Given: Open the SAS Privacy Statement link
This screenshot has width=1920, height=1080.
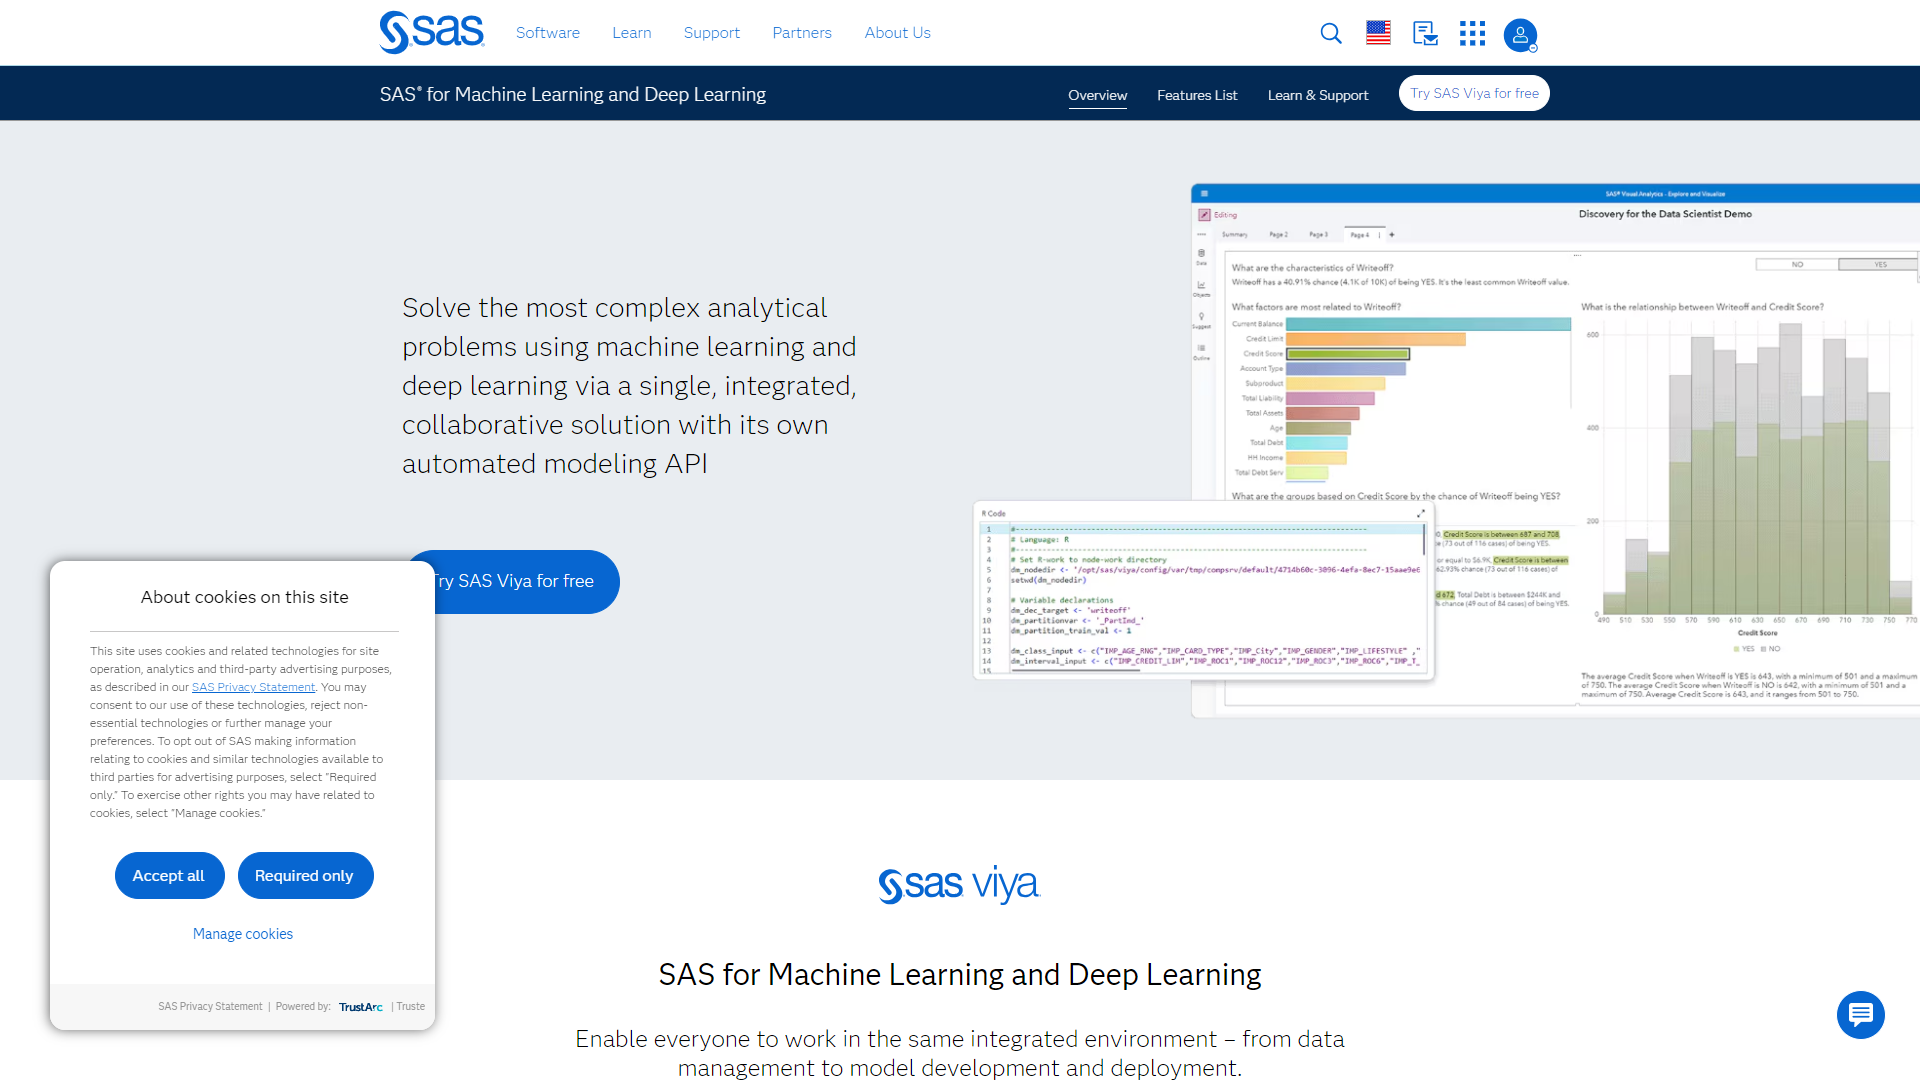Looking at the screenshot, I should tap(253, 687).
